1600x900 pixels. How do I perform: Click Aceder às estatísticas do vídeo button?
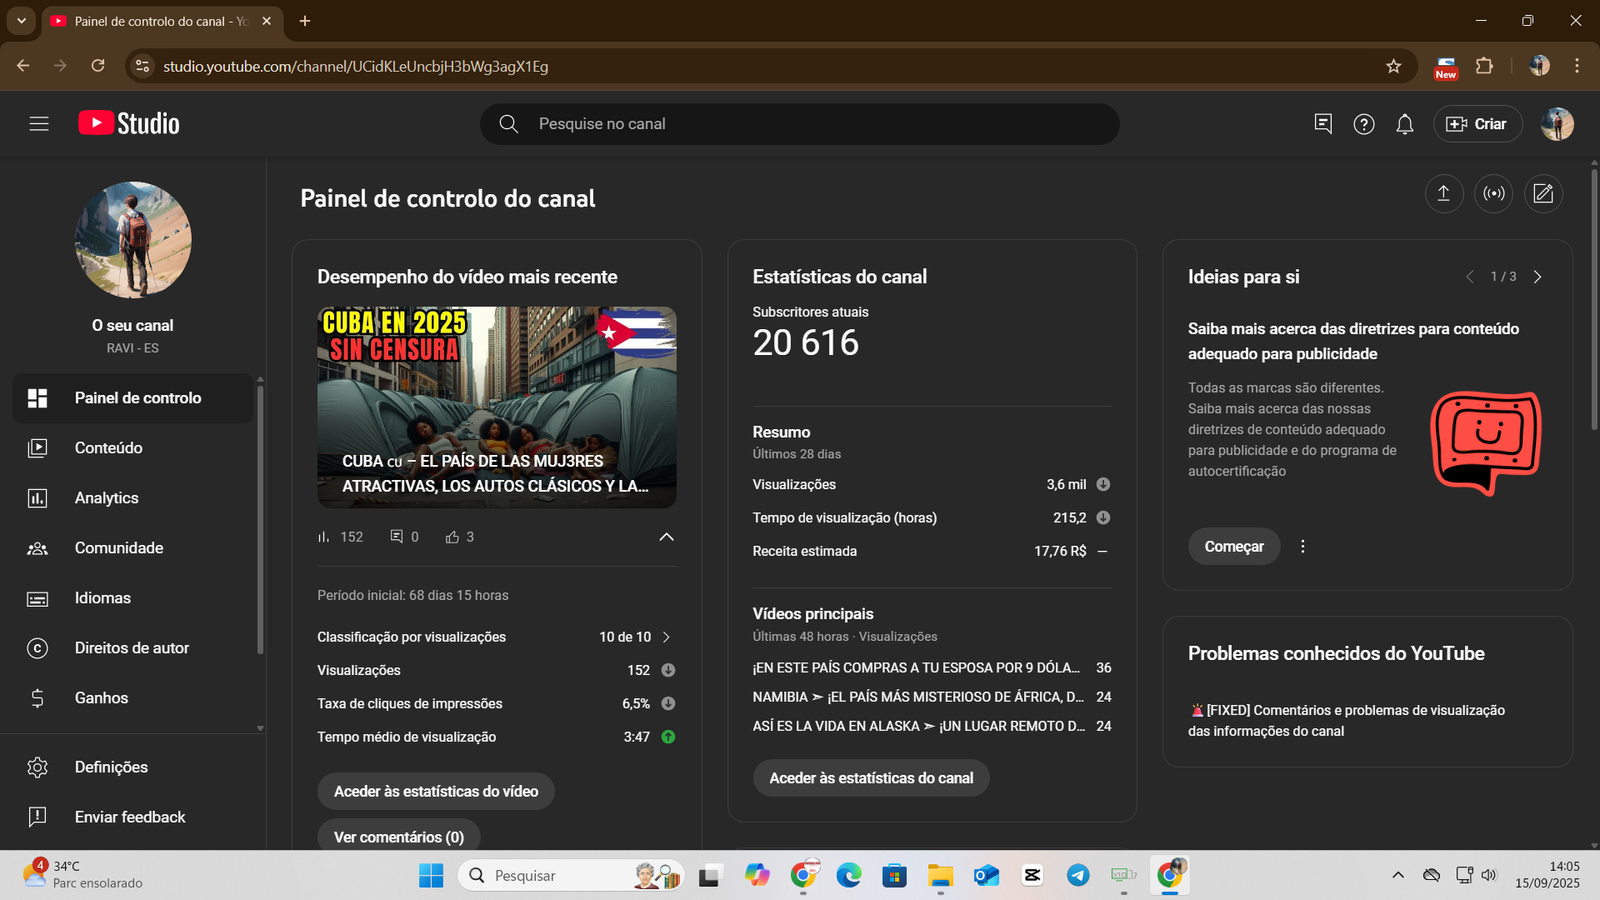pyautogui.click(x=436, y=791)
